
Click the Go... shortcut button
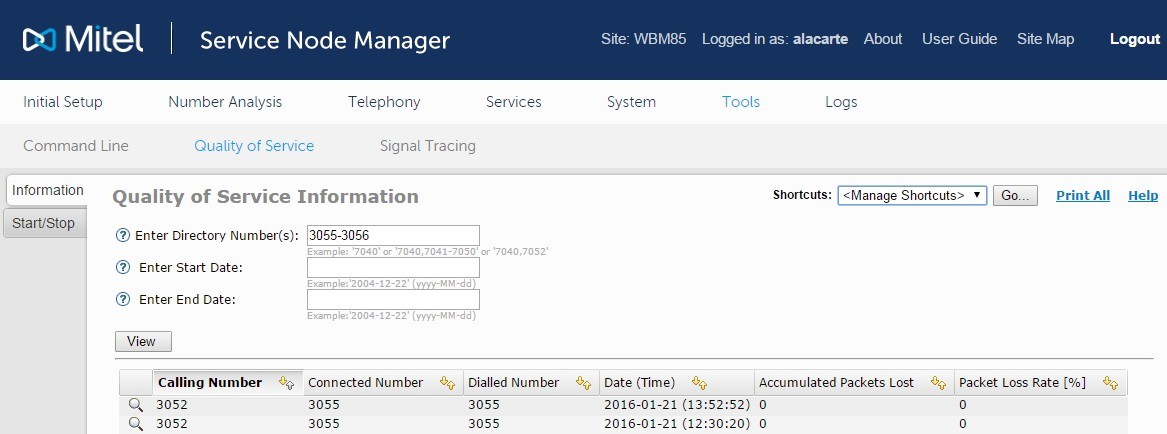pyautogui.click(x=1014, y=196)
